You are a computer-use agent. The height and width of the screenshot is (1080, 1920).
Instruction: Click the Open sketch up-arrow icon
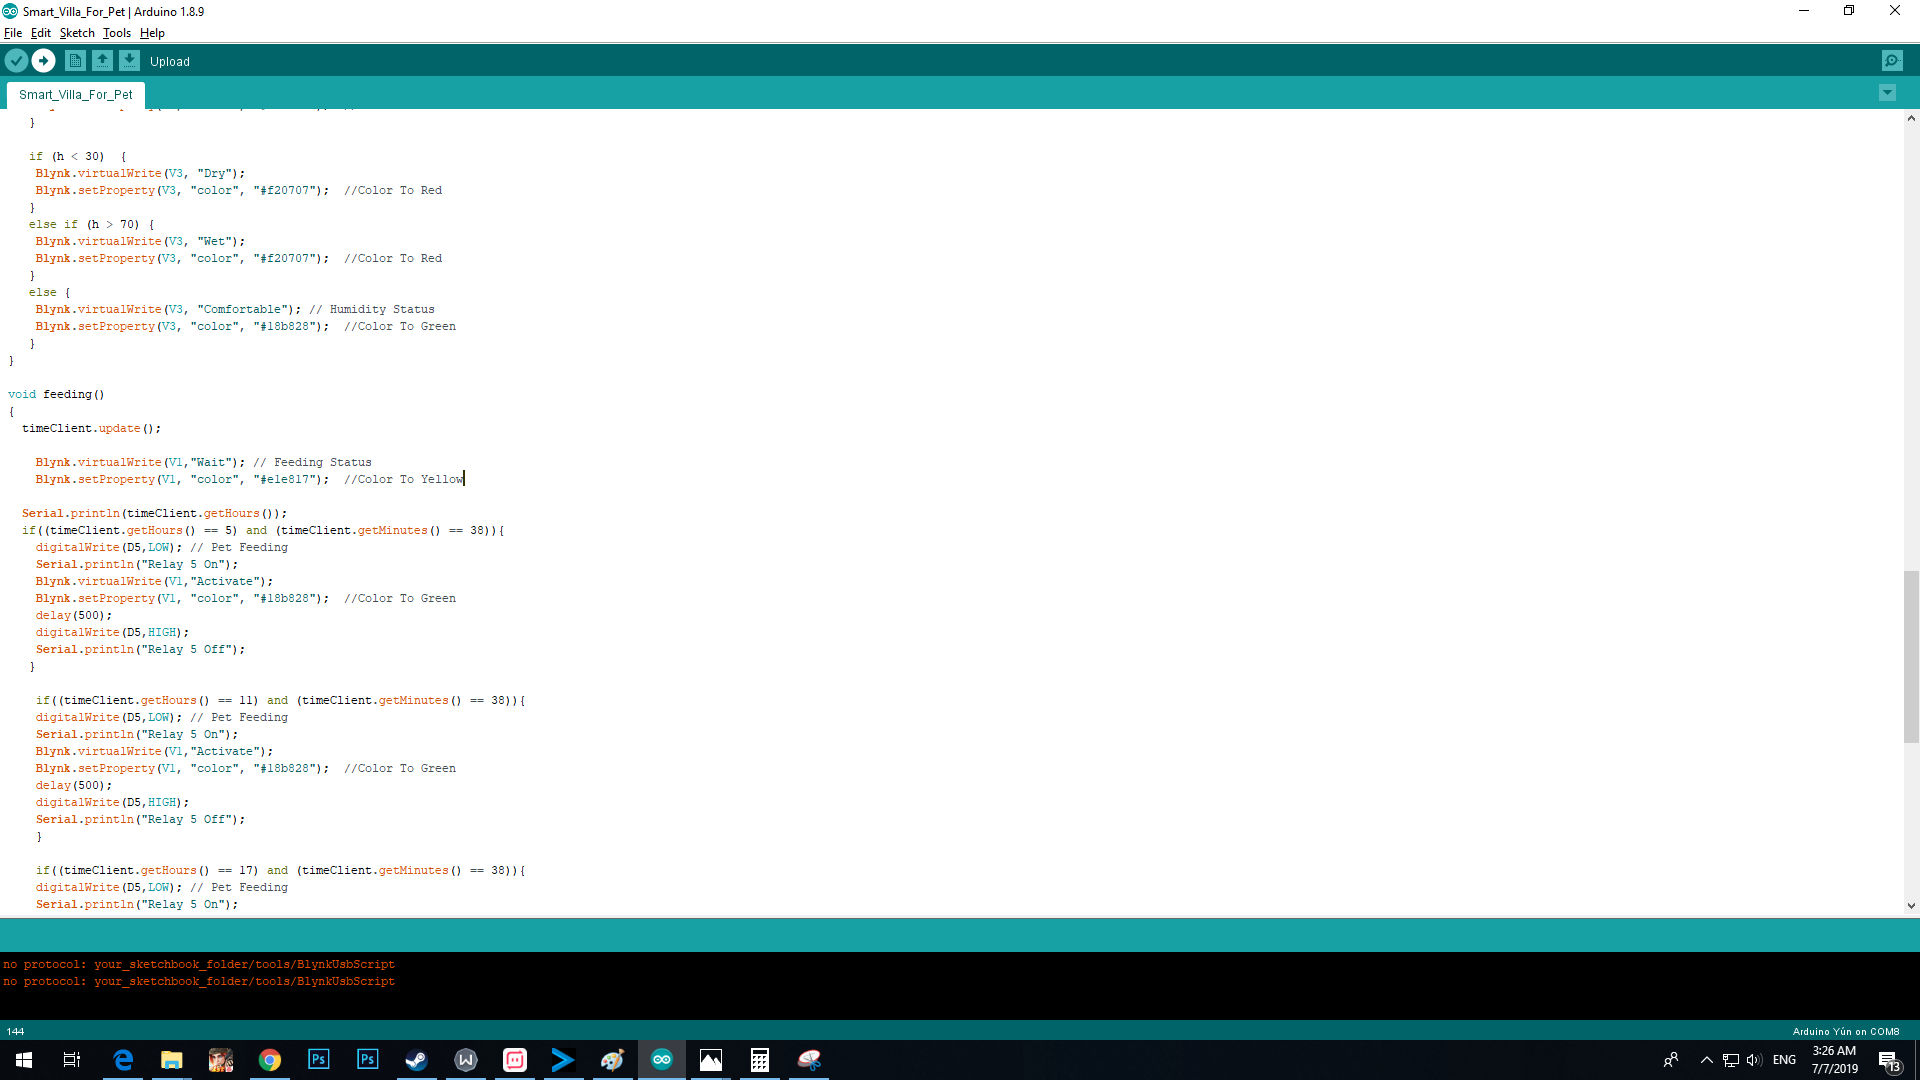pos(102,61)
